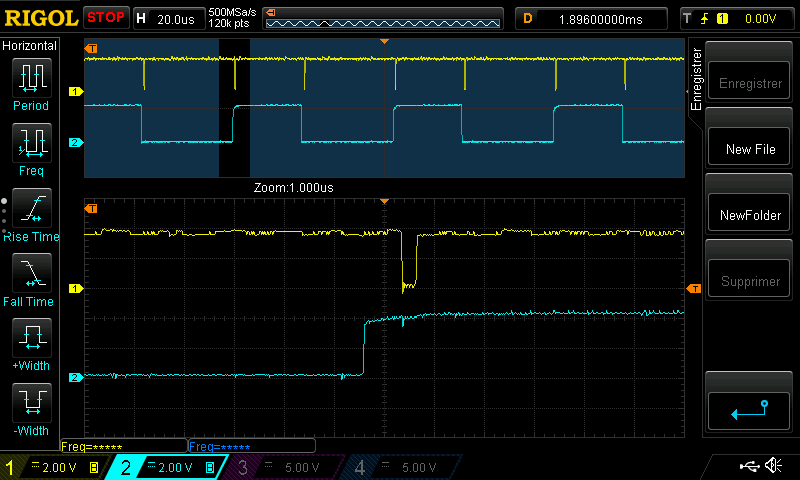
Task: Click the speaker sound icon
Action: pyautogui.click(x=773, y=466)
